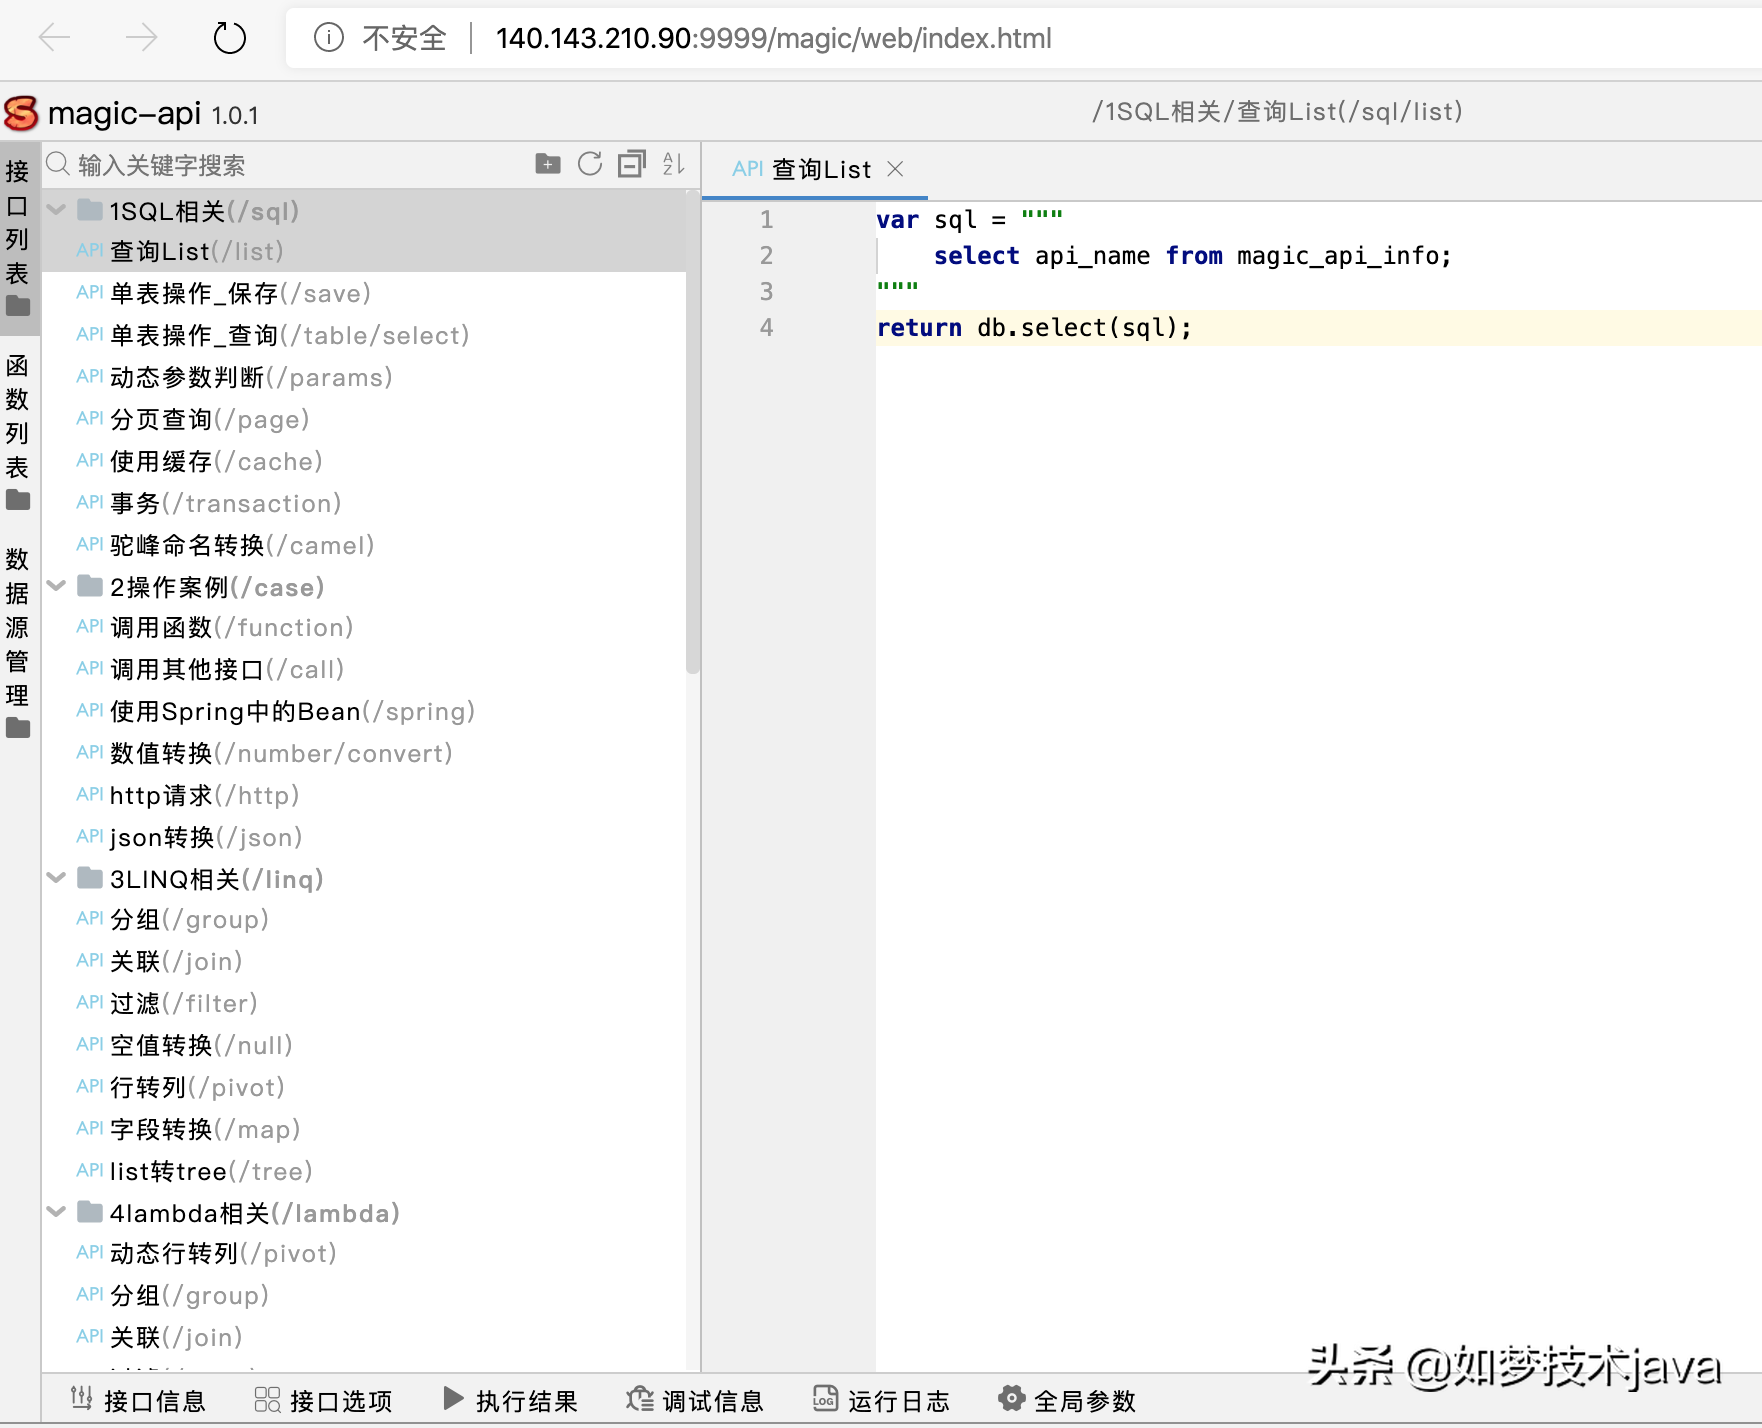Click the site info icon in the address bar

(328, 38)
